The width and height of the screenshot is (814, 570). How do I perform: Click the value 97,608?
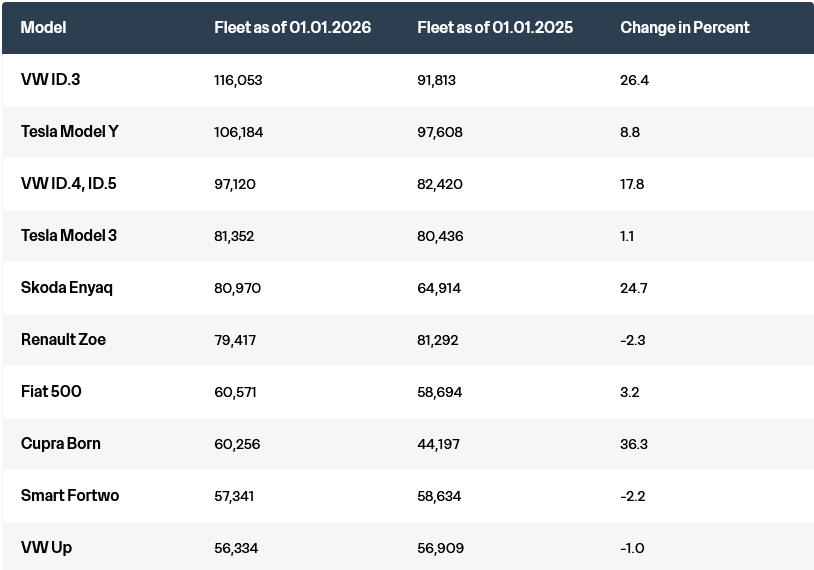440,132
